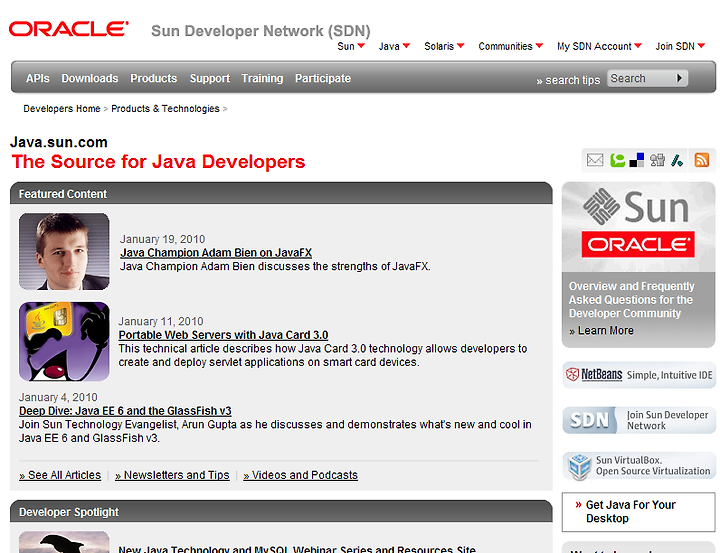The width and height of the screenshot is (720, 553).
Task: Open Newsletters and Tips link
Action: [x=172, y=475]
